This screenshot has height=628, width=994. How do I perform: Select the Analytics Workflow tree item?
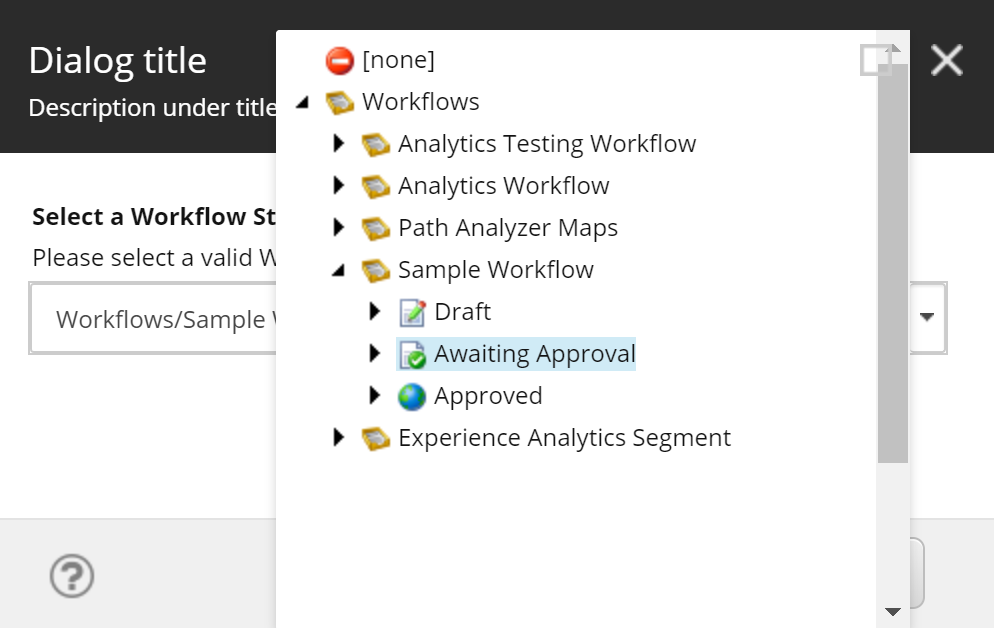(503, 185)
